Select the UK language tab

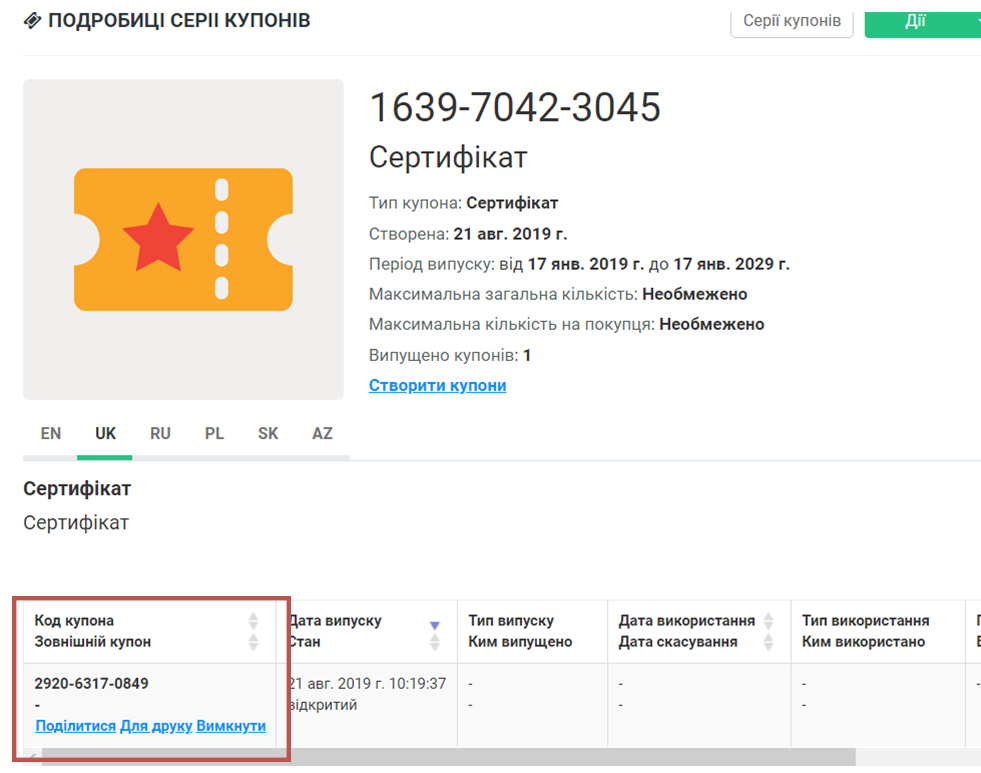(105, 434)
